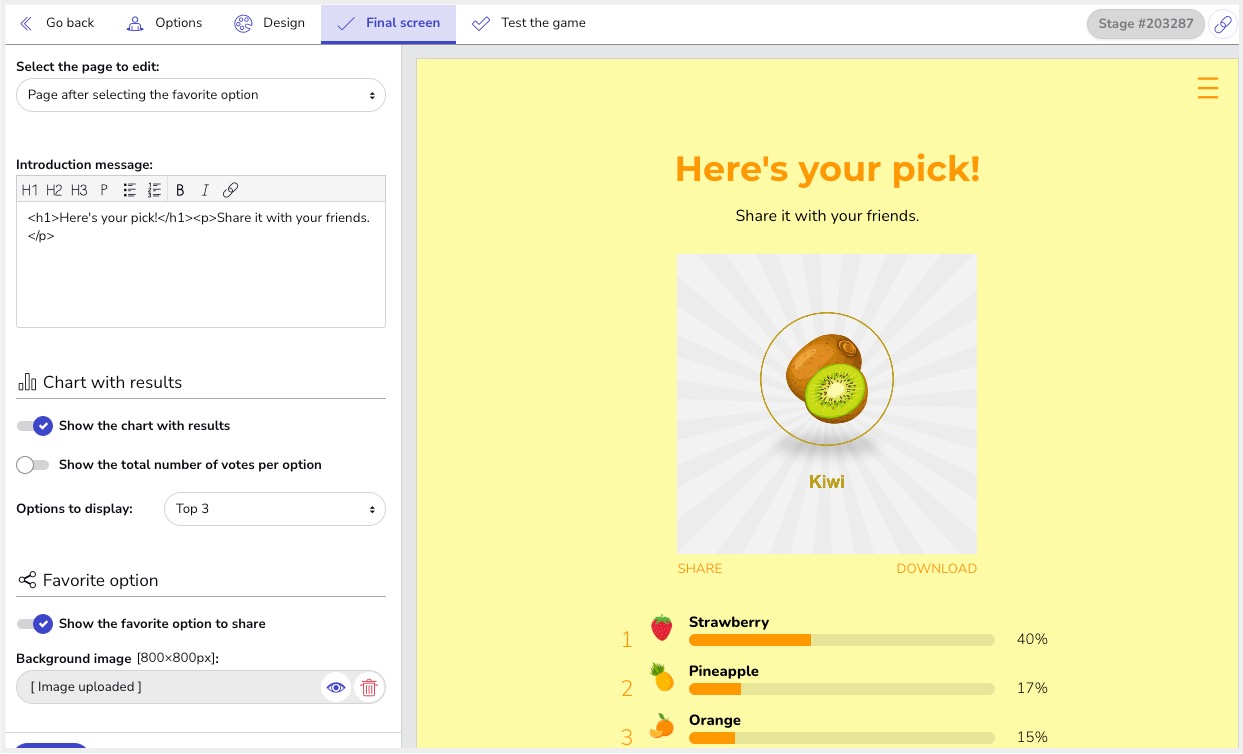Disable Show the chart with results
This screenshot has height=754, width=1243.
click(x=35, y=426)
